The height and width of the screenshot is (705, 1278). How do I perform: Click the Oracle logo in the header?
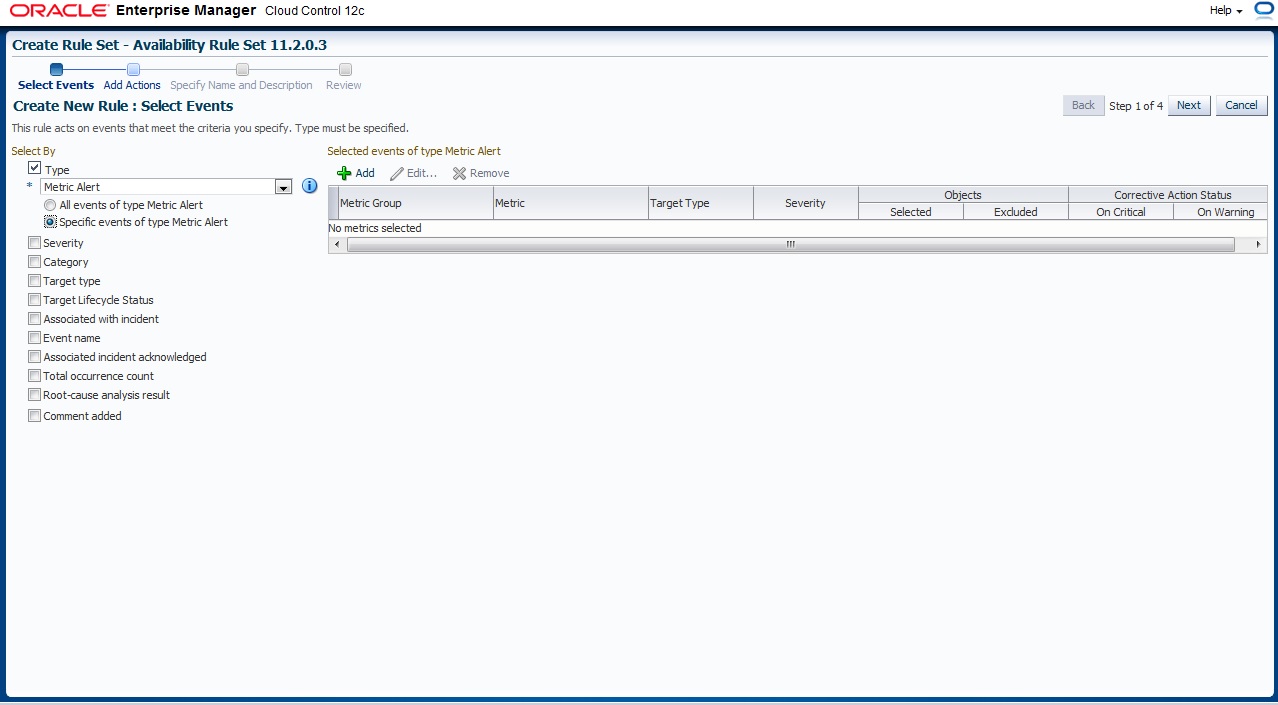(59, 11)
